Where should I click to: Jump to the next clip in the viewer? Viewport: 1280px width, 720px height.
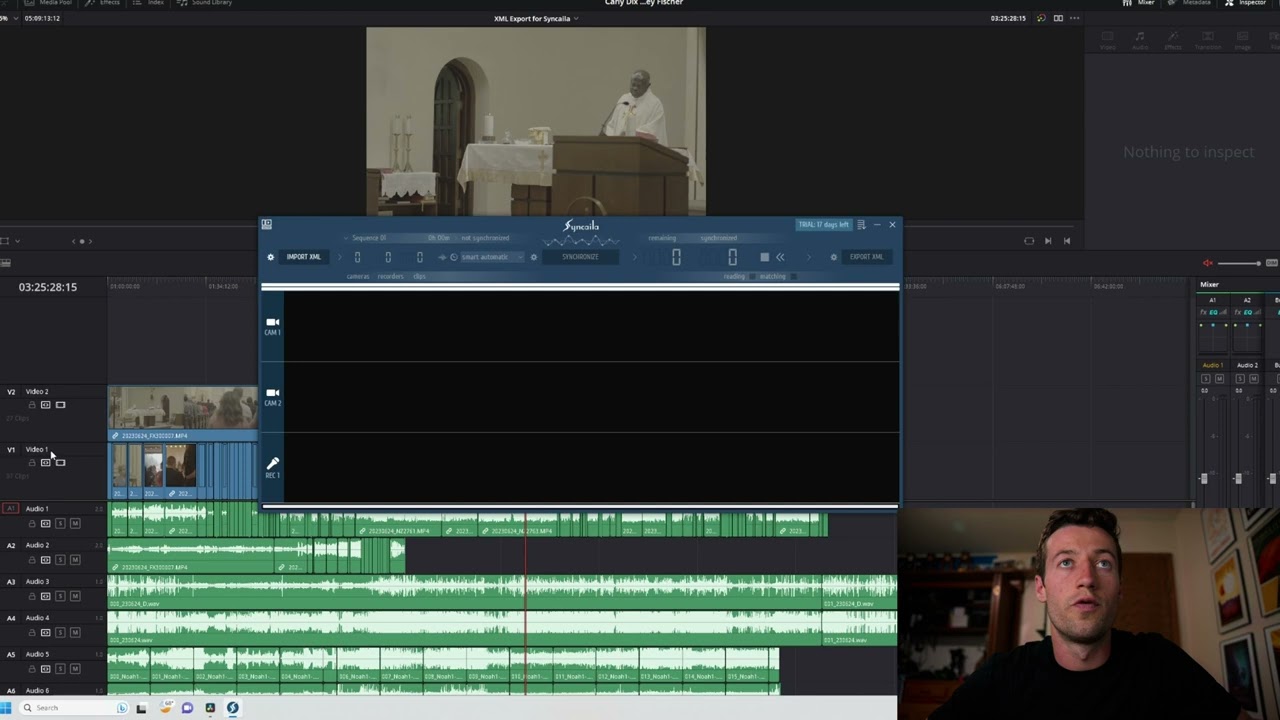click(1048, 241)
